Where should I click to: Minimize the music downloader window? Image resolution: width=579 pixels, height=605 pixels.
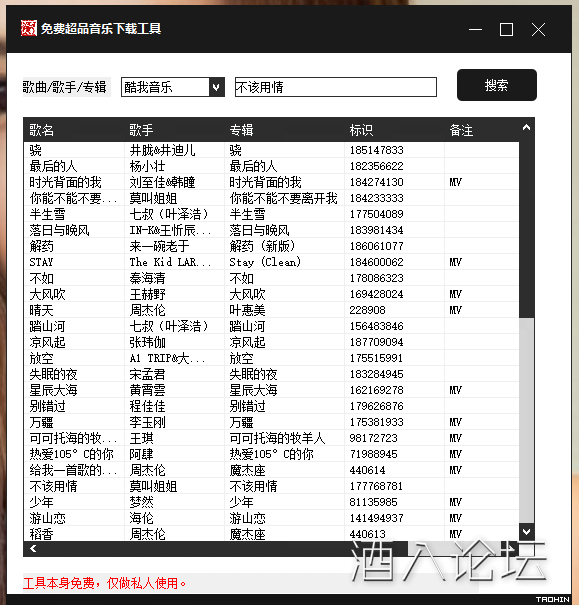point(475,29)
